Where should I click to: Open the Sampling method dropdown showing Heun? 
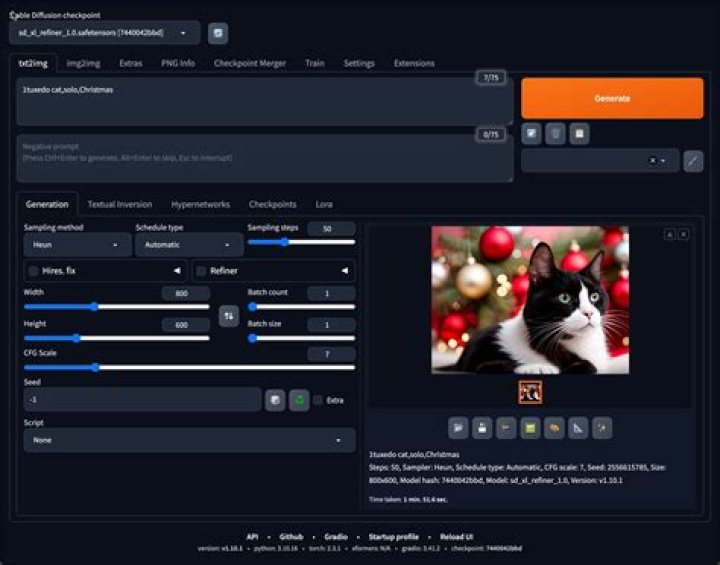pos(77,245)
